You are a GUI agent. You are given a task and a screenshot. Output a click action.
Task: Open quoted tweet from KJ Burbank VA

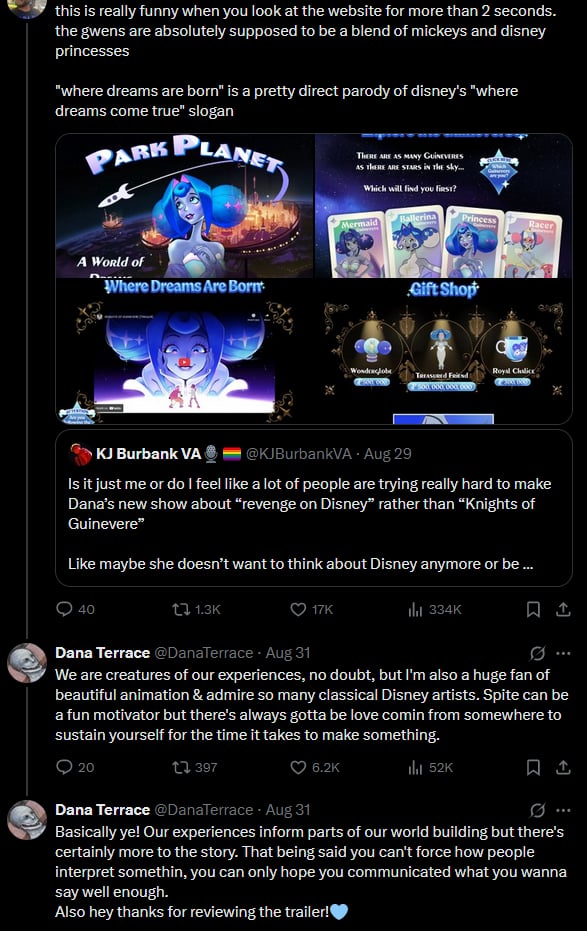pyautogui.click(x=313, y=508)
